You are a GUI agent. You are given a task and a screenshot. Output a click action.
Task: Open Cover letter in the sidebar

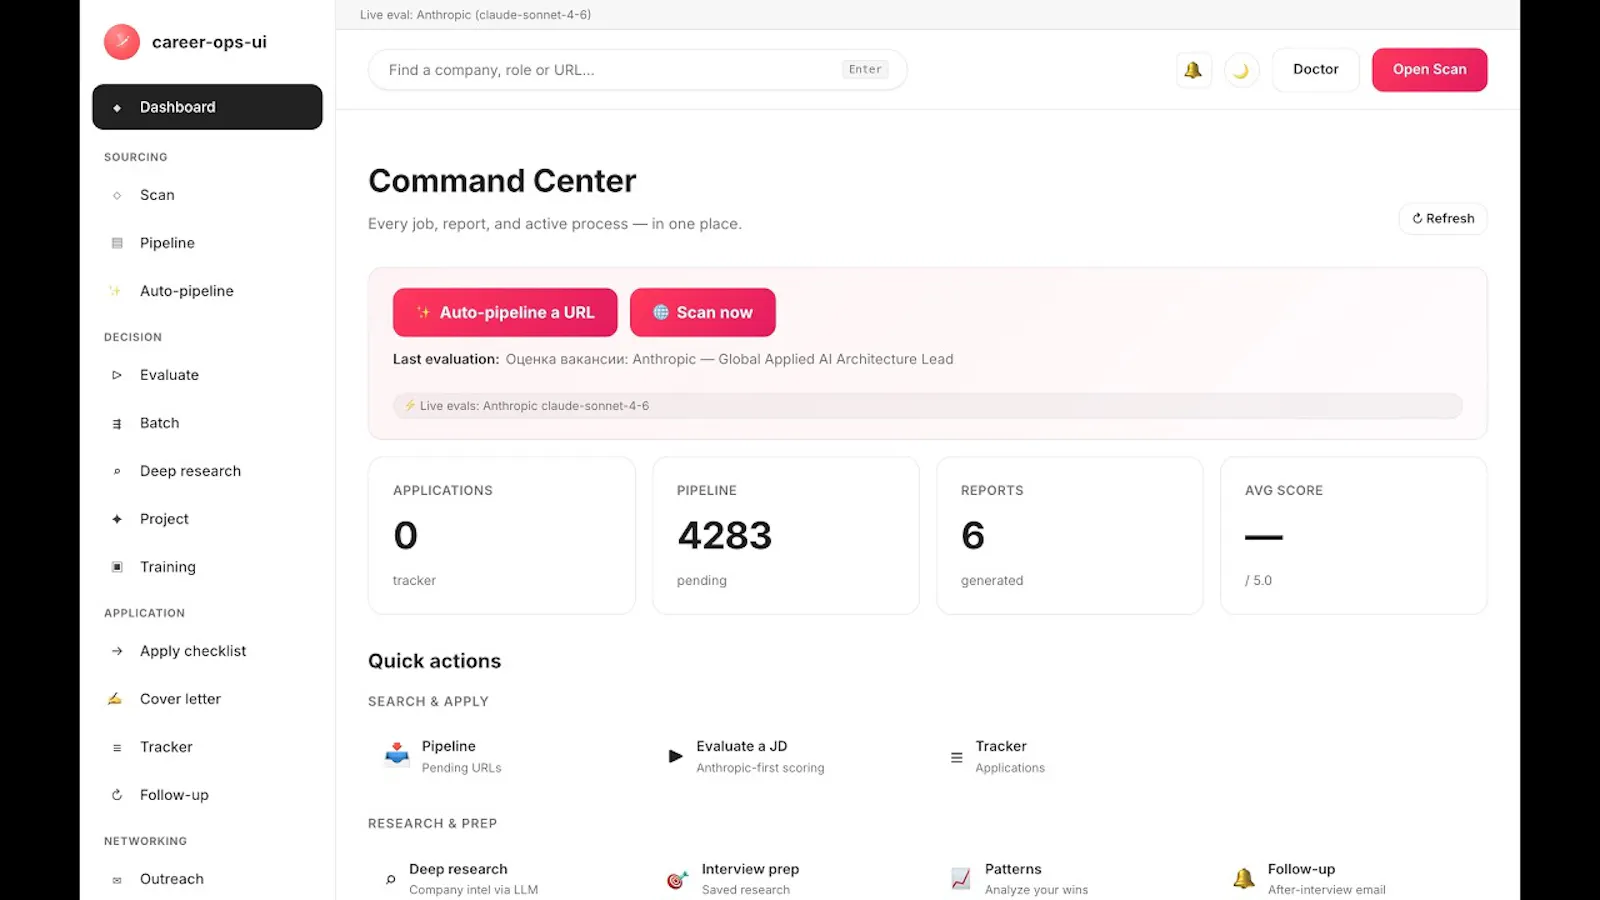point(207,699)
